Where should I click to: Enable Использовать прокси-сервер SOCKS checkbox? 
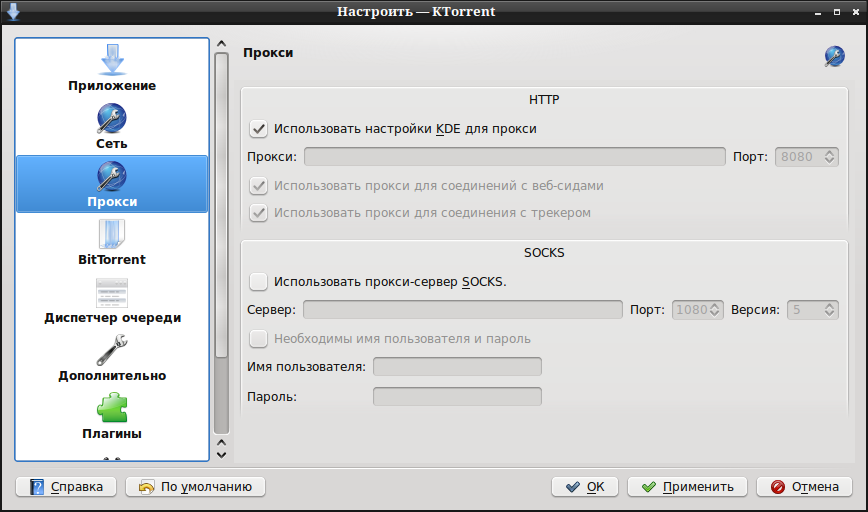(259, 282)
